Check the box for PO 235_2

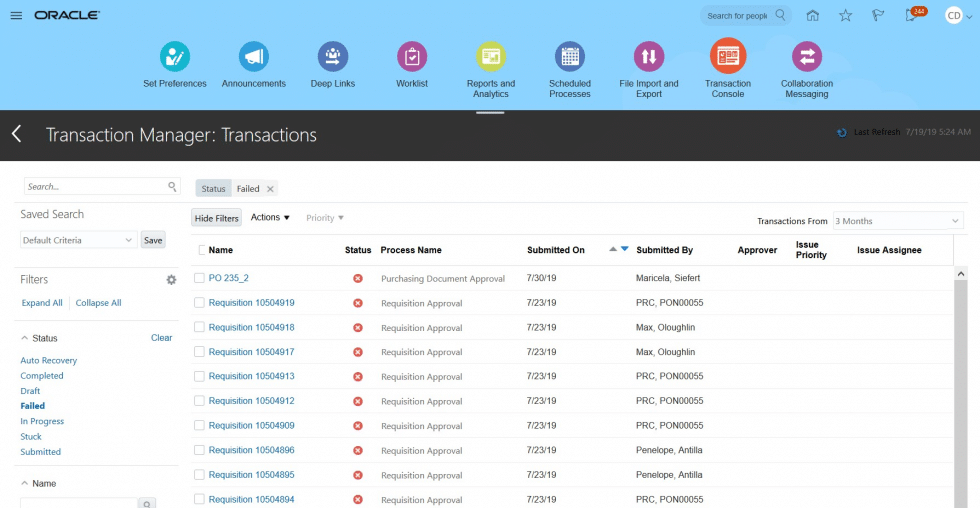(200, 278)
